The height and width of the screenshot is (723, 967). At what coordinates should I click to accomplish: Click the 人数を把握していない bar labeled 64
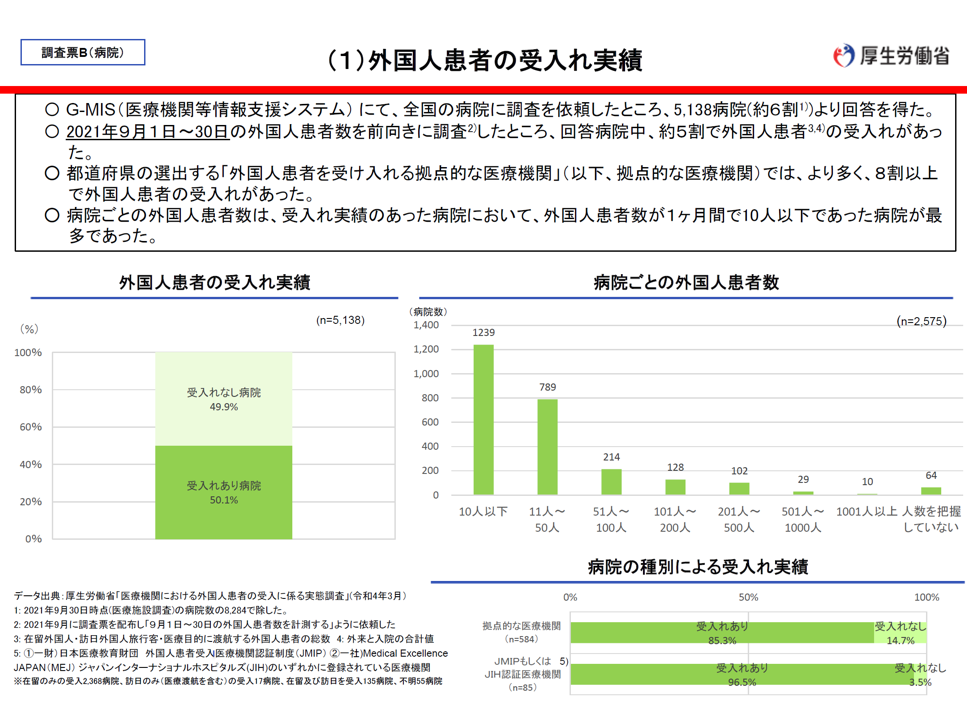click(931, 491)
